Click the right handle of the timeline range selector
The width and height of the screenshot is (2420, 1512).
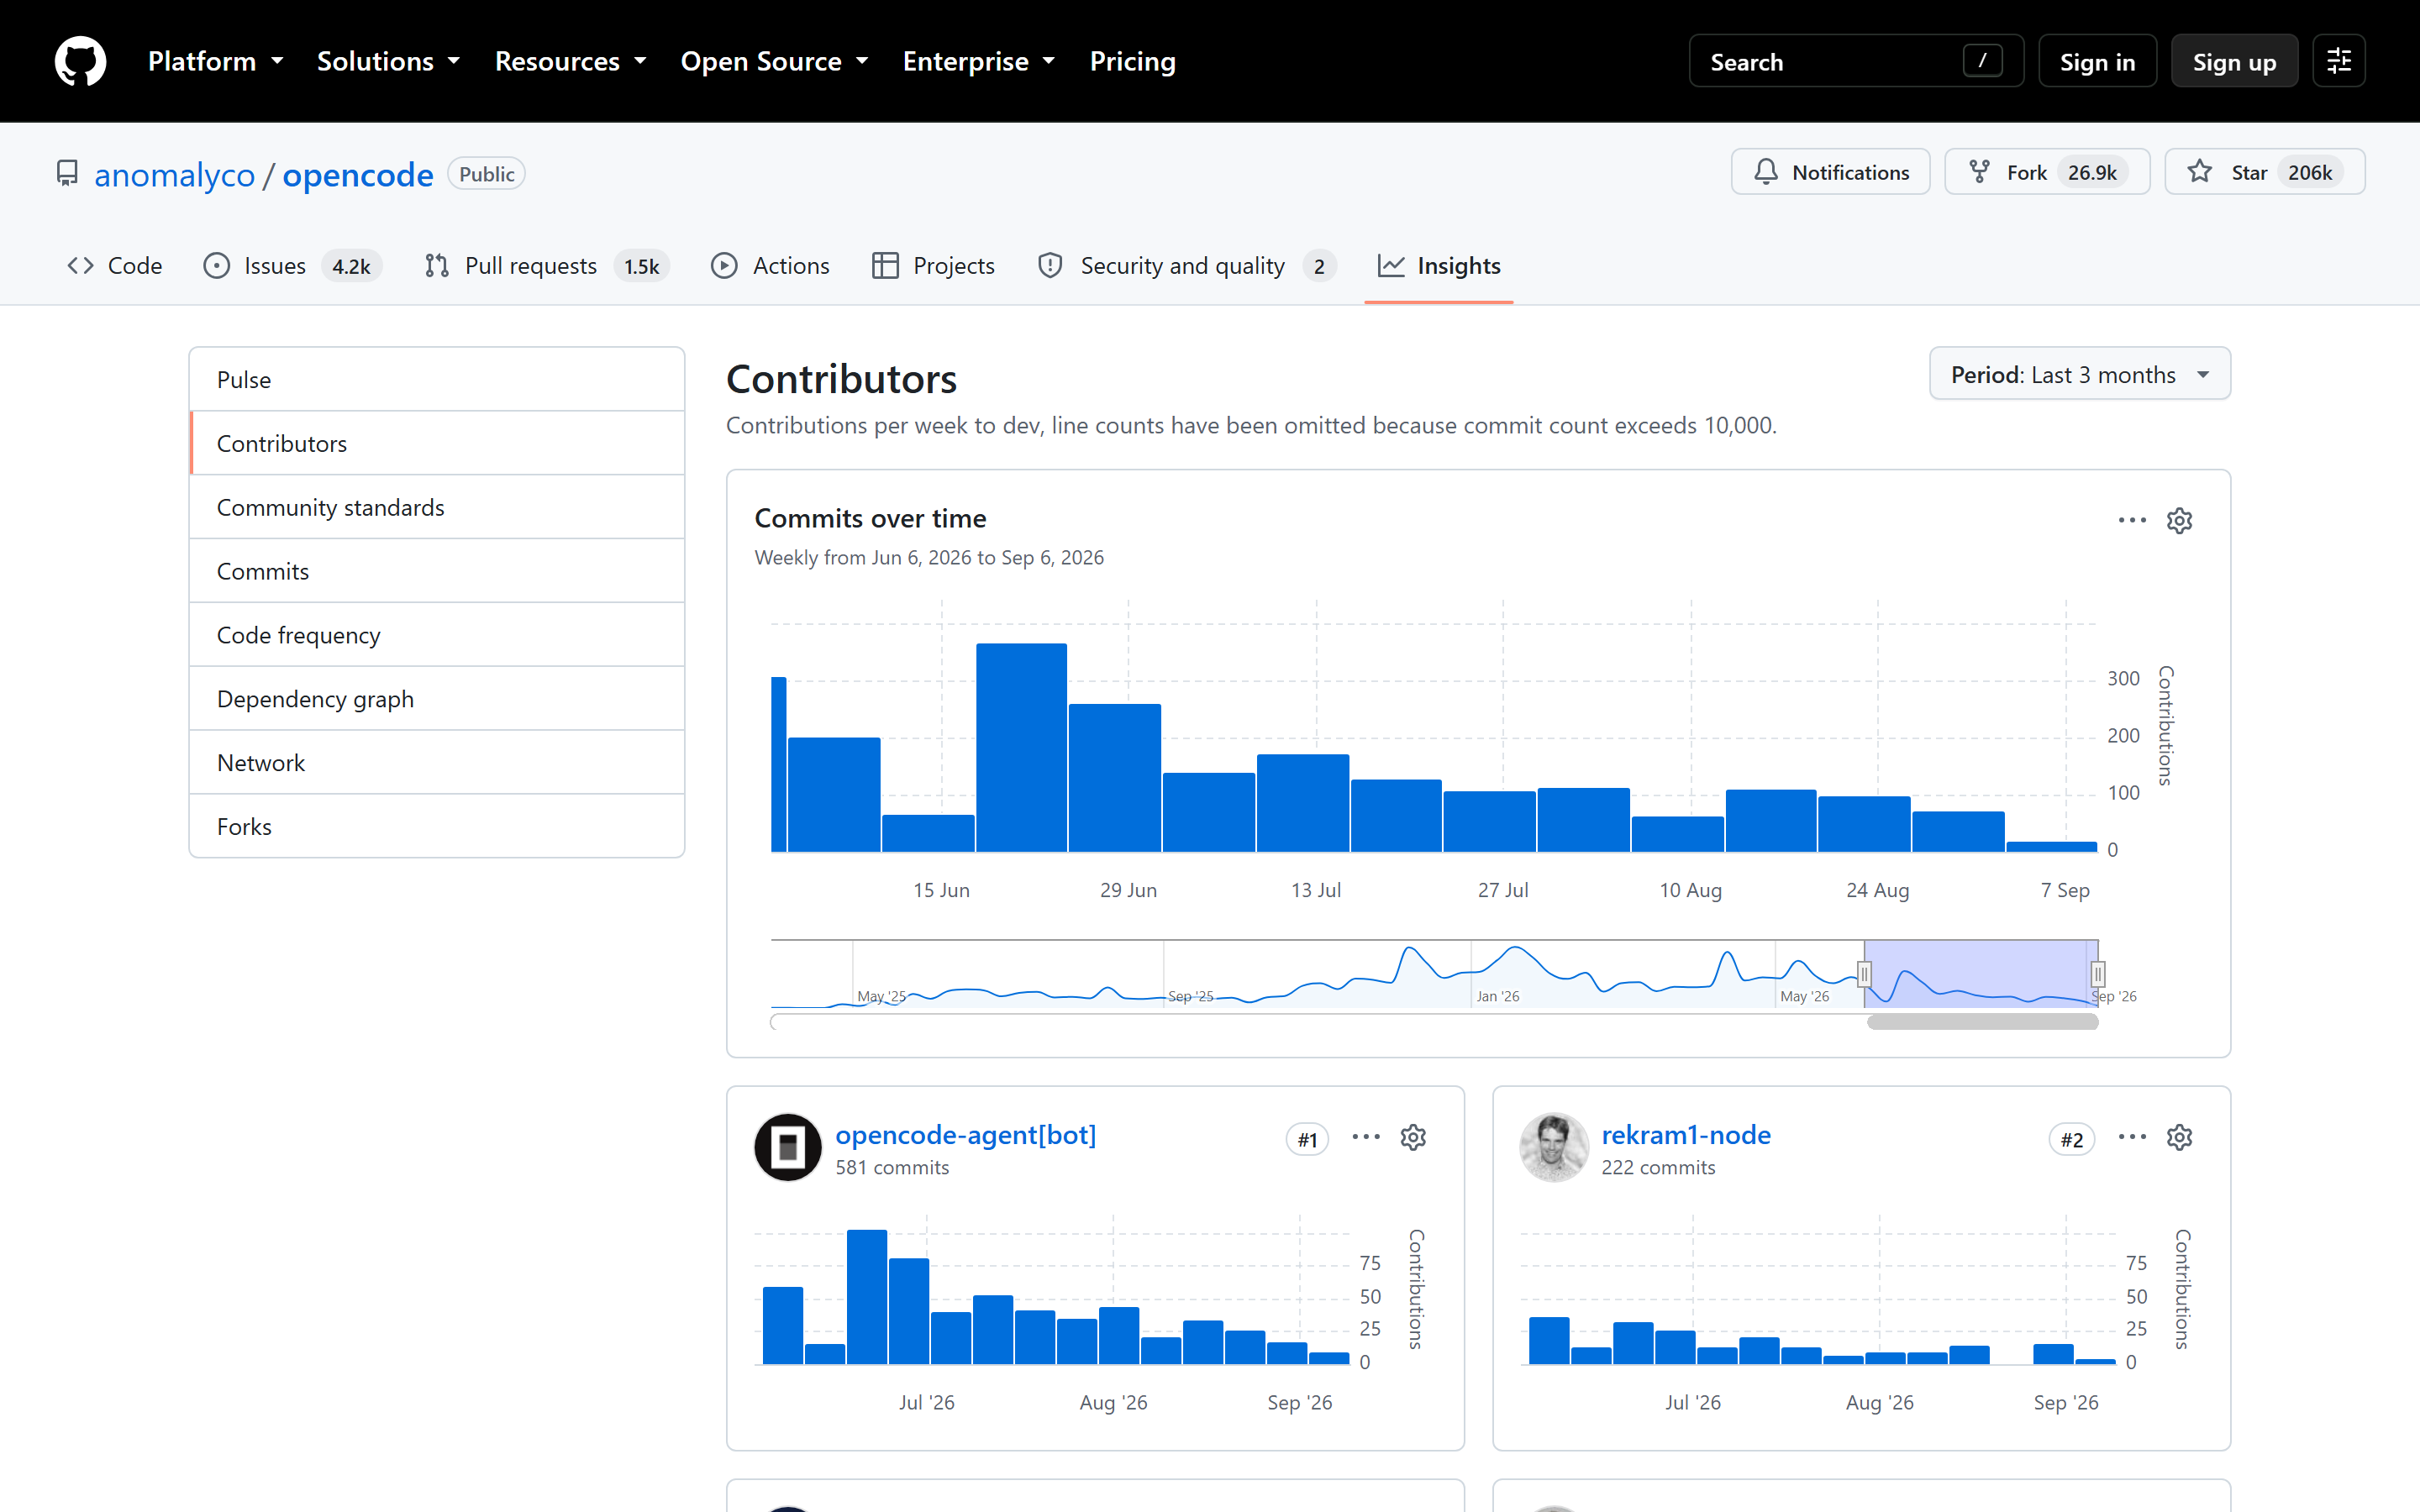[2098, 973]
